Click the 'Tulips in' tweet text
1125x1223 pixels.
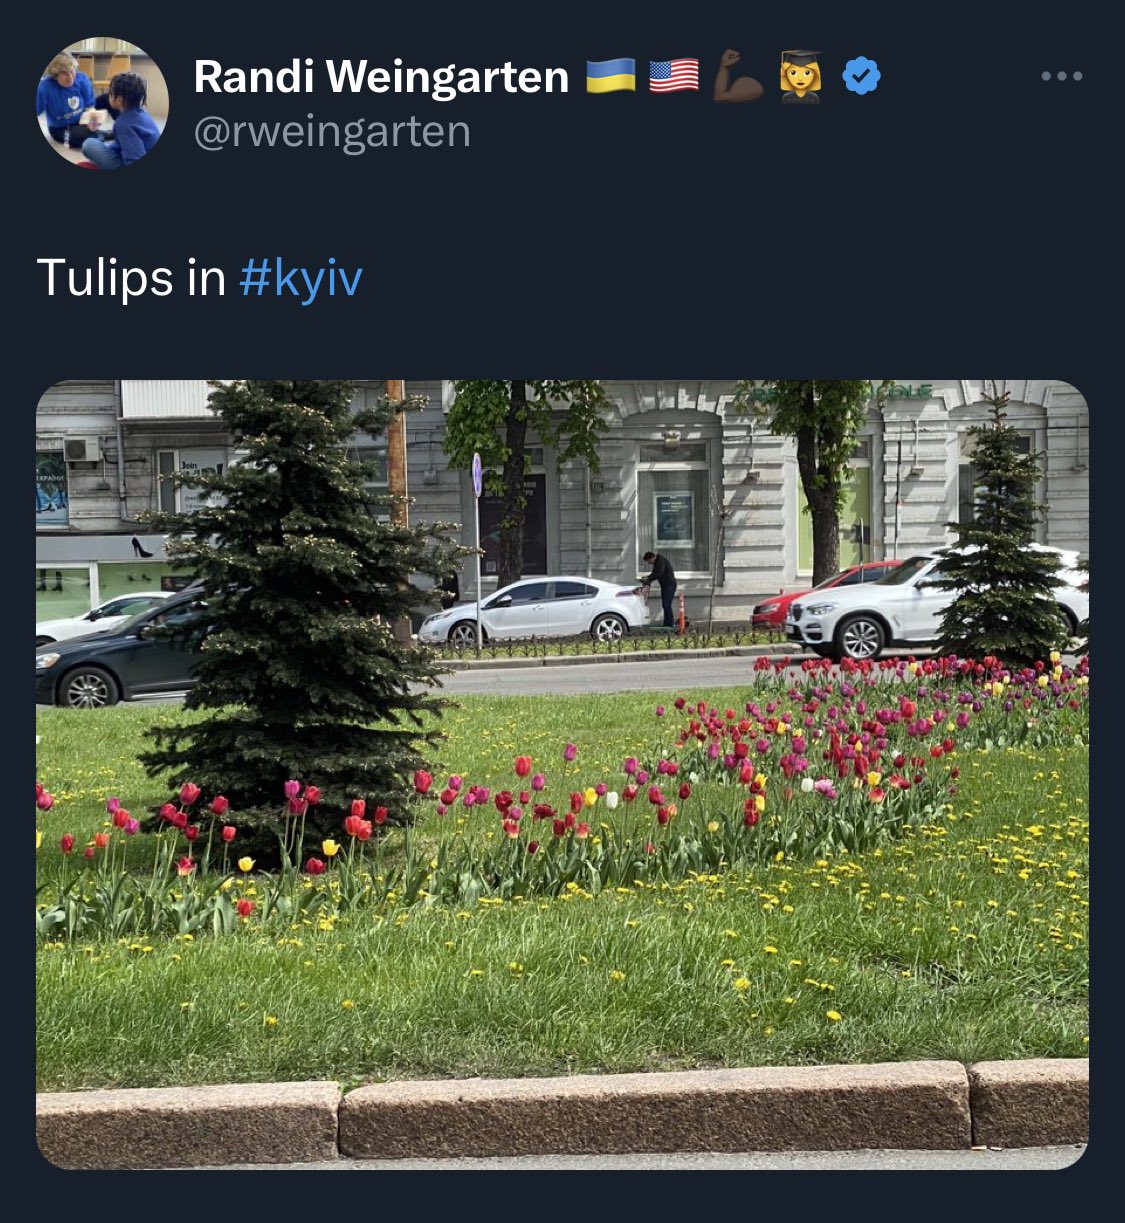(131, 277)
